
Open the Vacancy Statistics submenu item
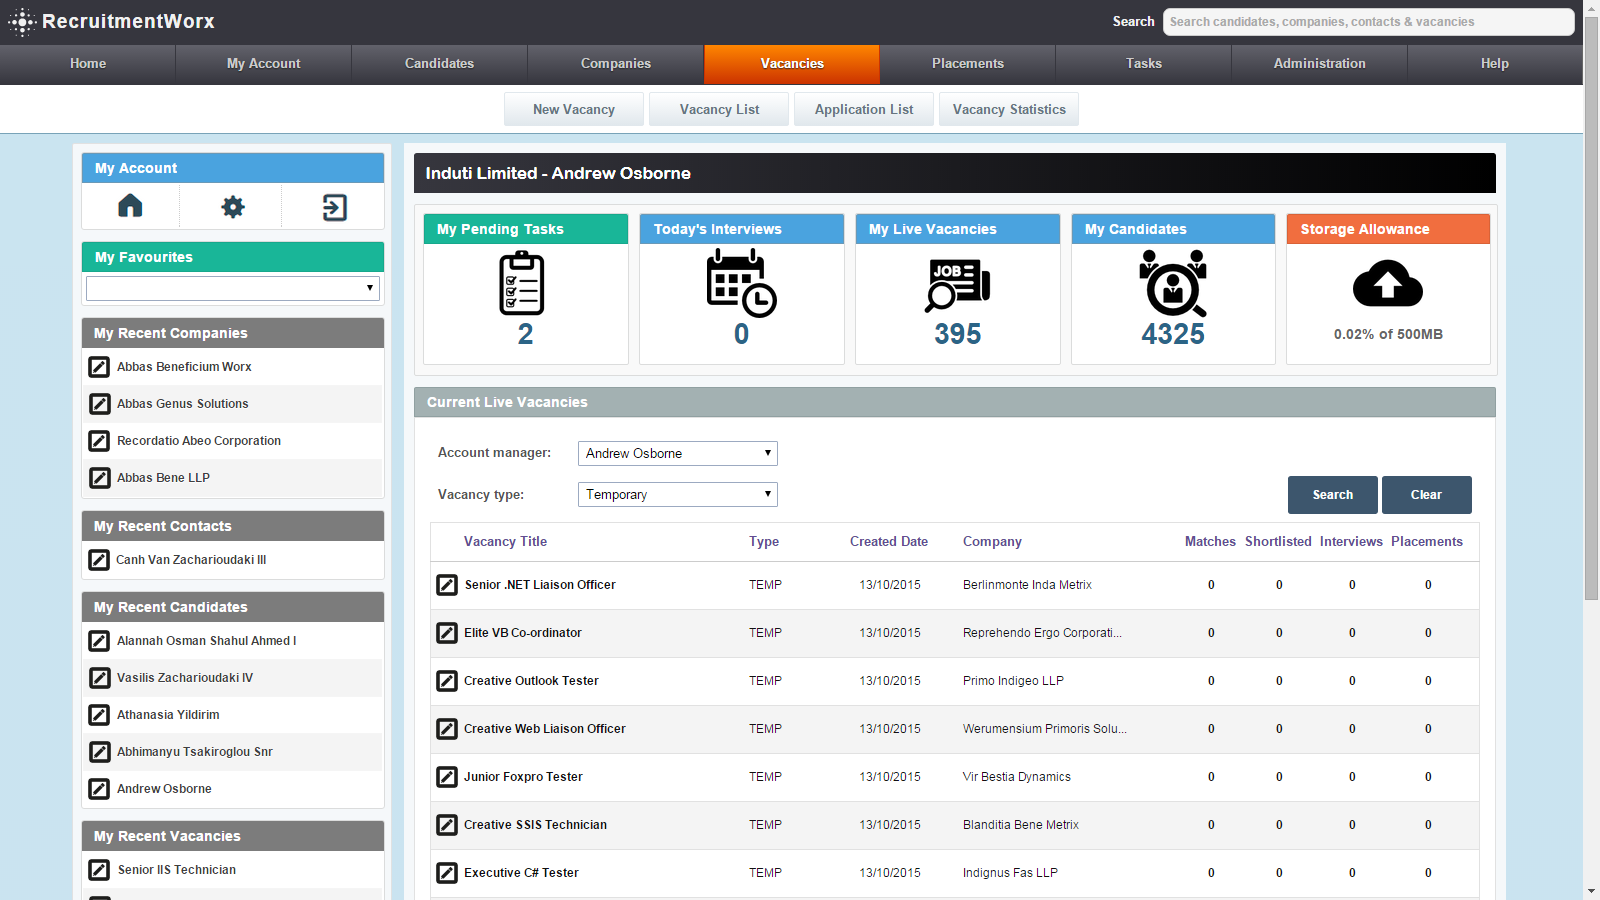coord(1009,109)
